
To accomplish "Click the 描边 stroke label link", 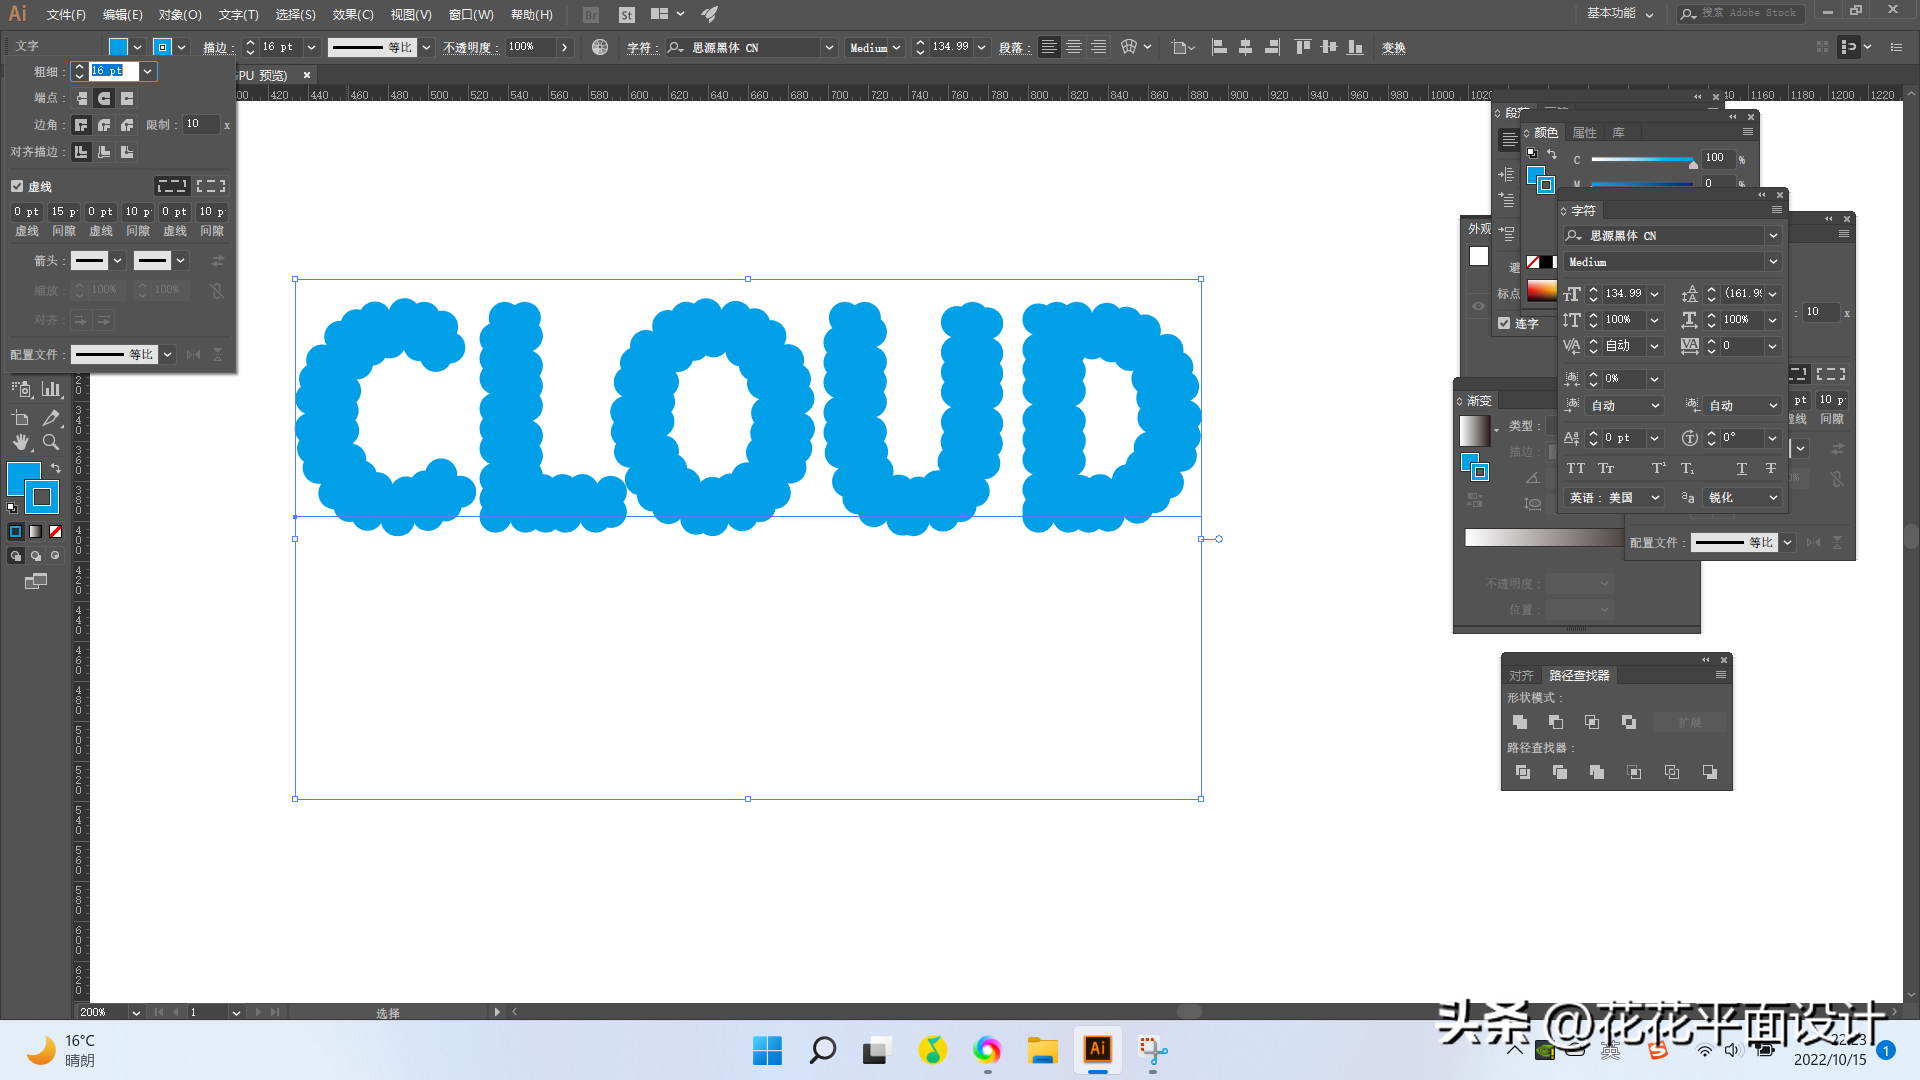I will (x=215, y=47).
